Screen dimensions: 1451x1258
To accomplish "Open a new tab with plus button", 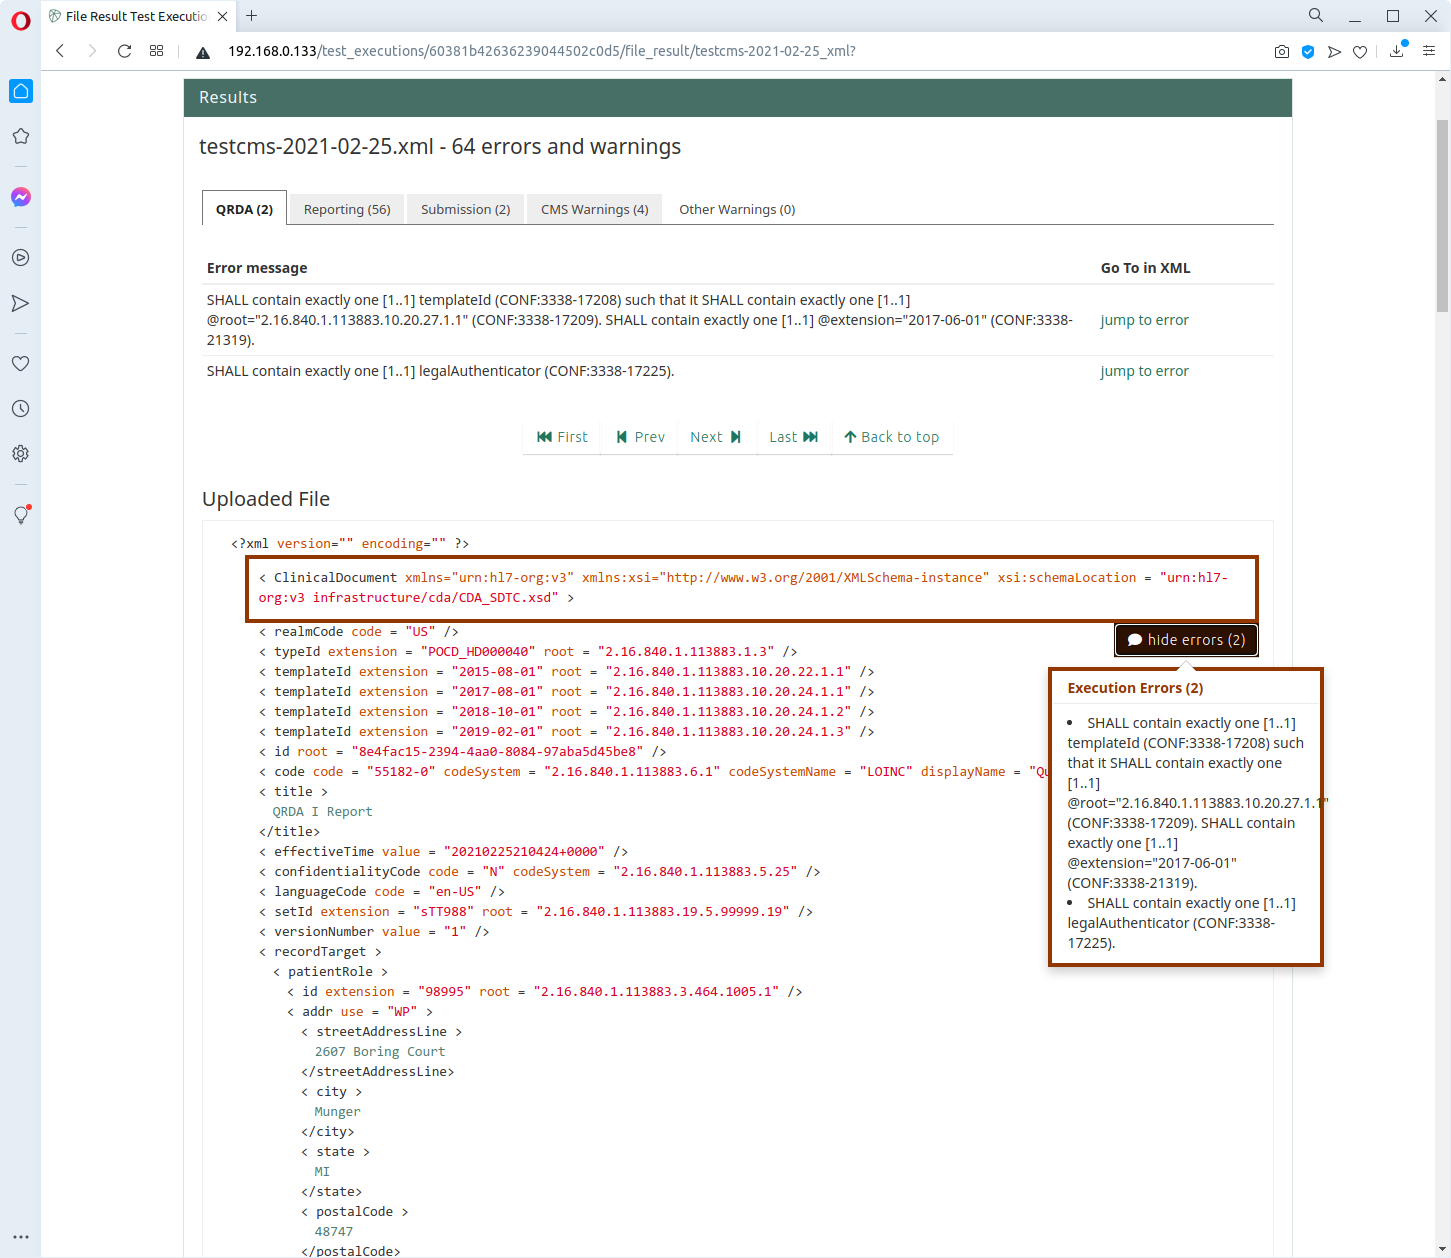I will 252,16.
